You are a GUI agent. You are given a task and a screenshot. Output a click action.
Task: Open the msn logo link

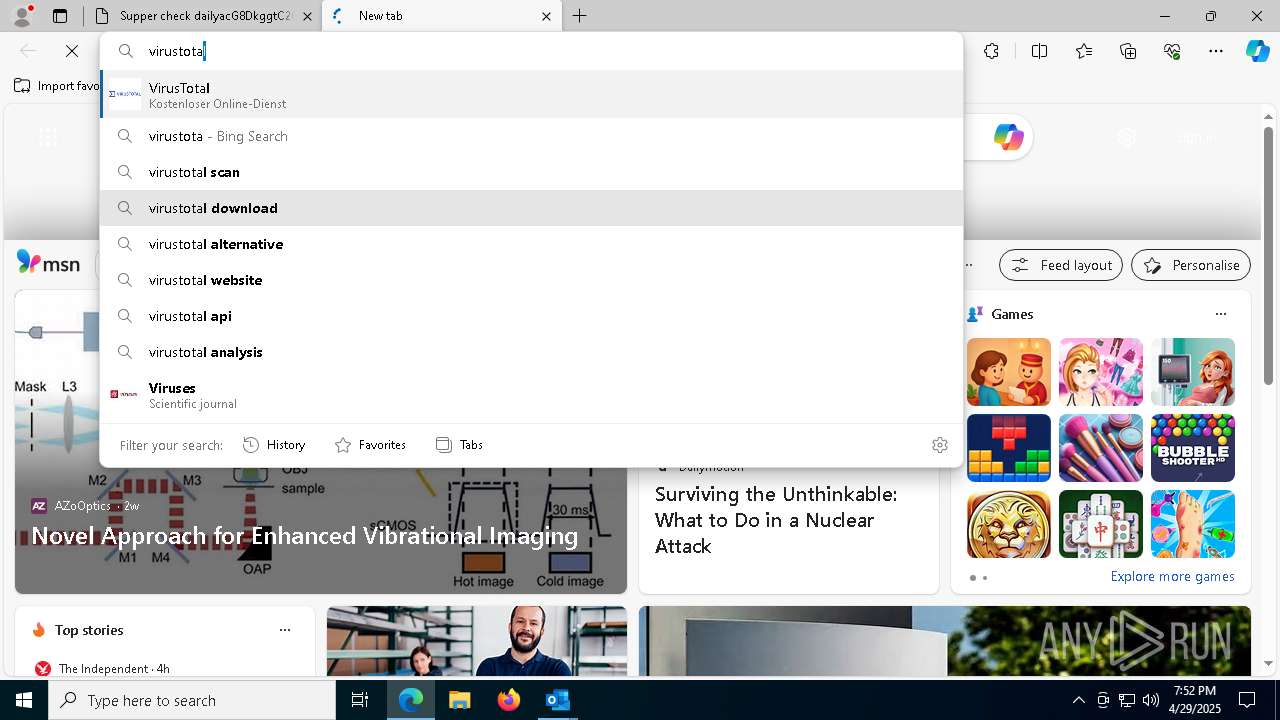[48, 263]
